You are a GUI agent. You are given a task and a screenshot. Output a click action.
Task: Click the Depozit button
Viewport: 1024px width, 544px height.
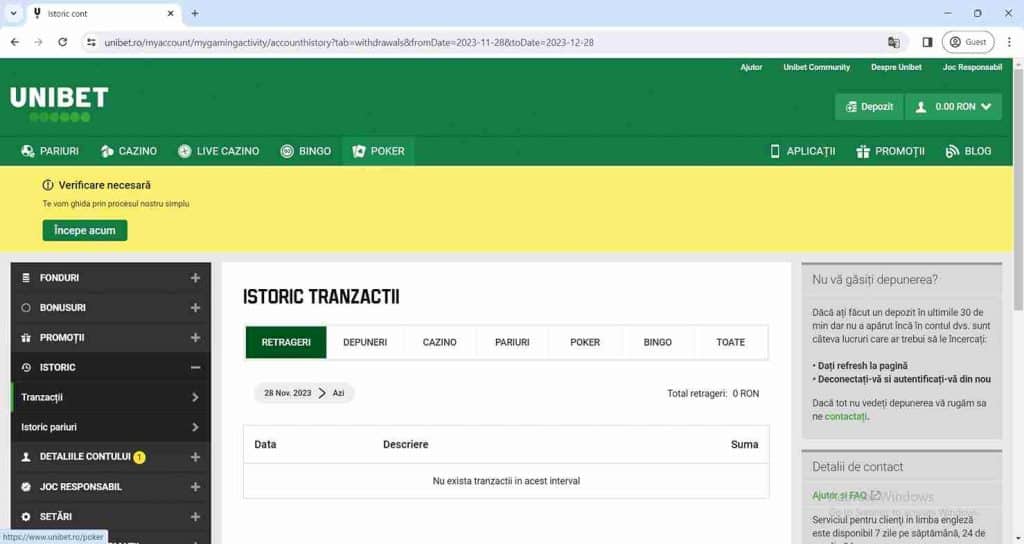click(x=869, y=106)
